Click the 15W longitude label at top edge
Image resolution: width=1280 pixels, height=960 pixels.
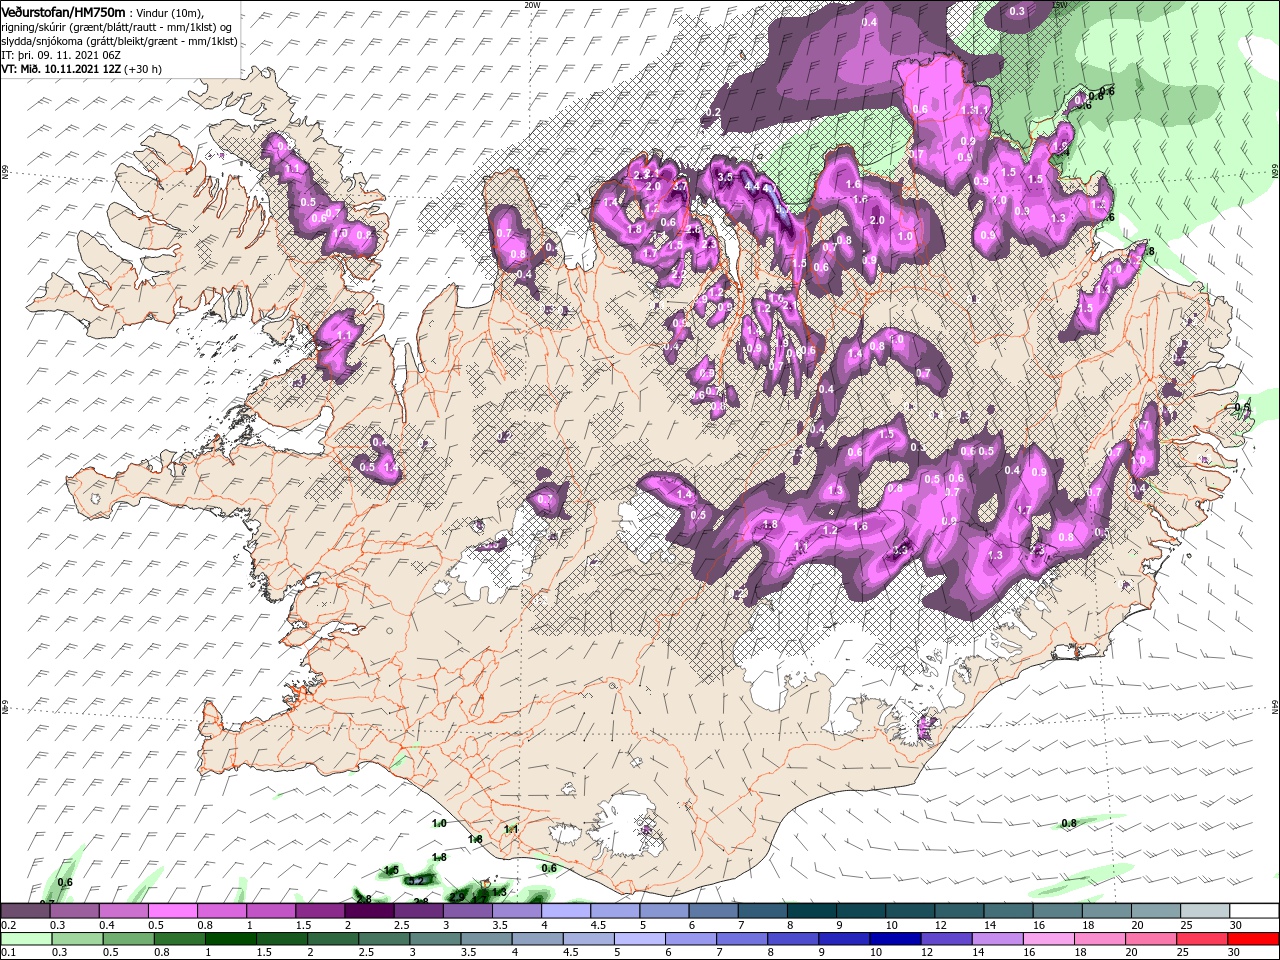click(x=1061, y=5)
